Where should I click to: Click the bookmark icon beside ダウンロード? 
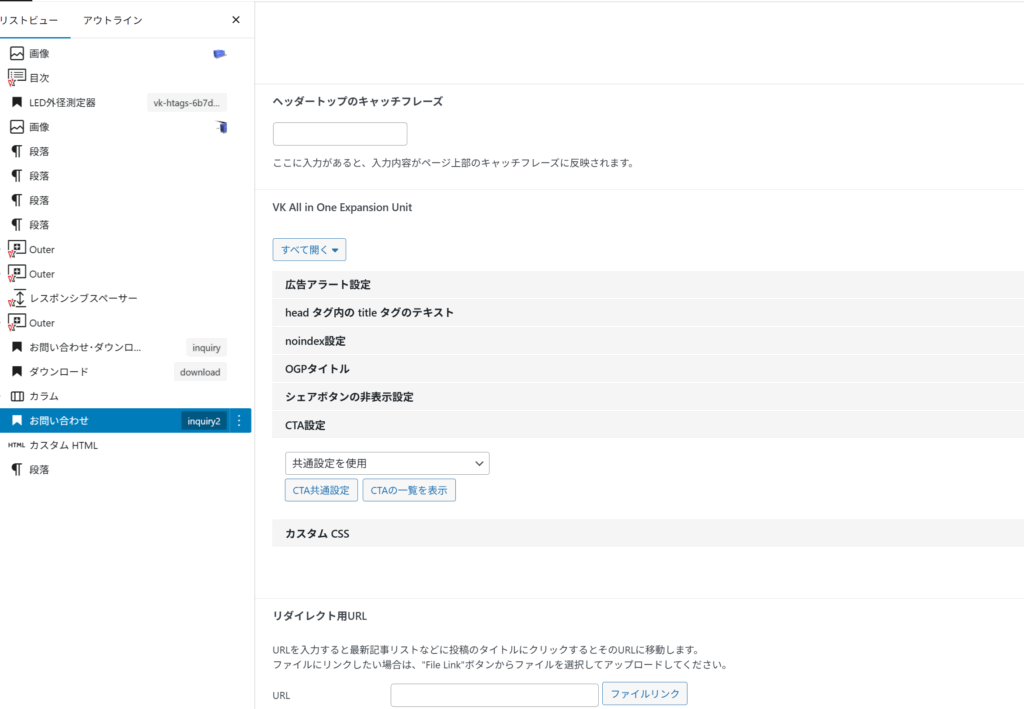pos(17,371)
